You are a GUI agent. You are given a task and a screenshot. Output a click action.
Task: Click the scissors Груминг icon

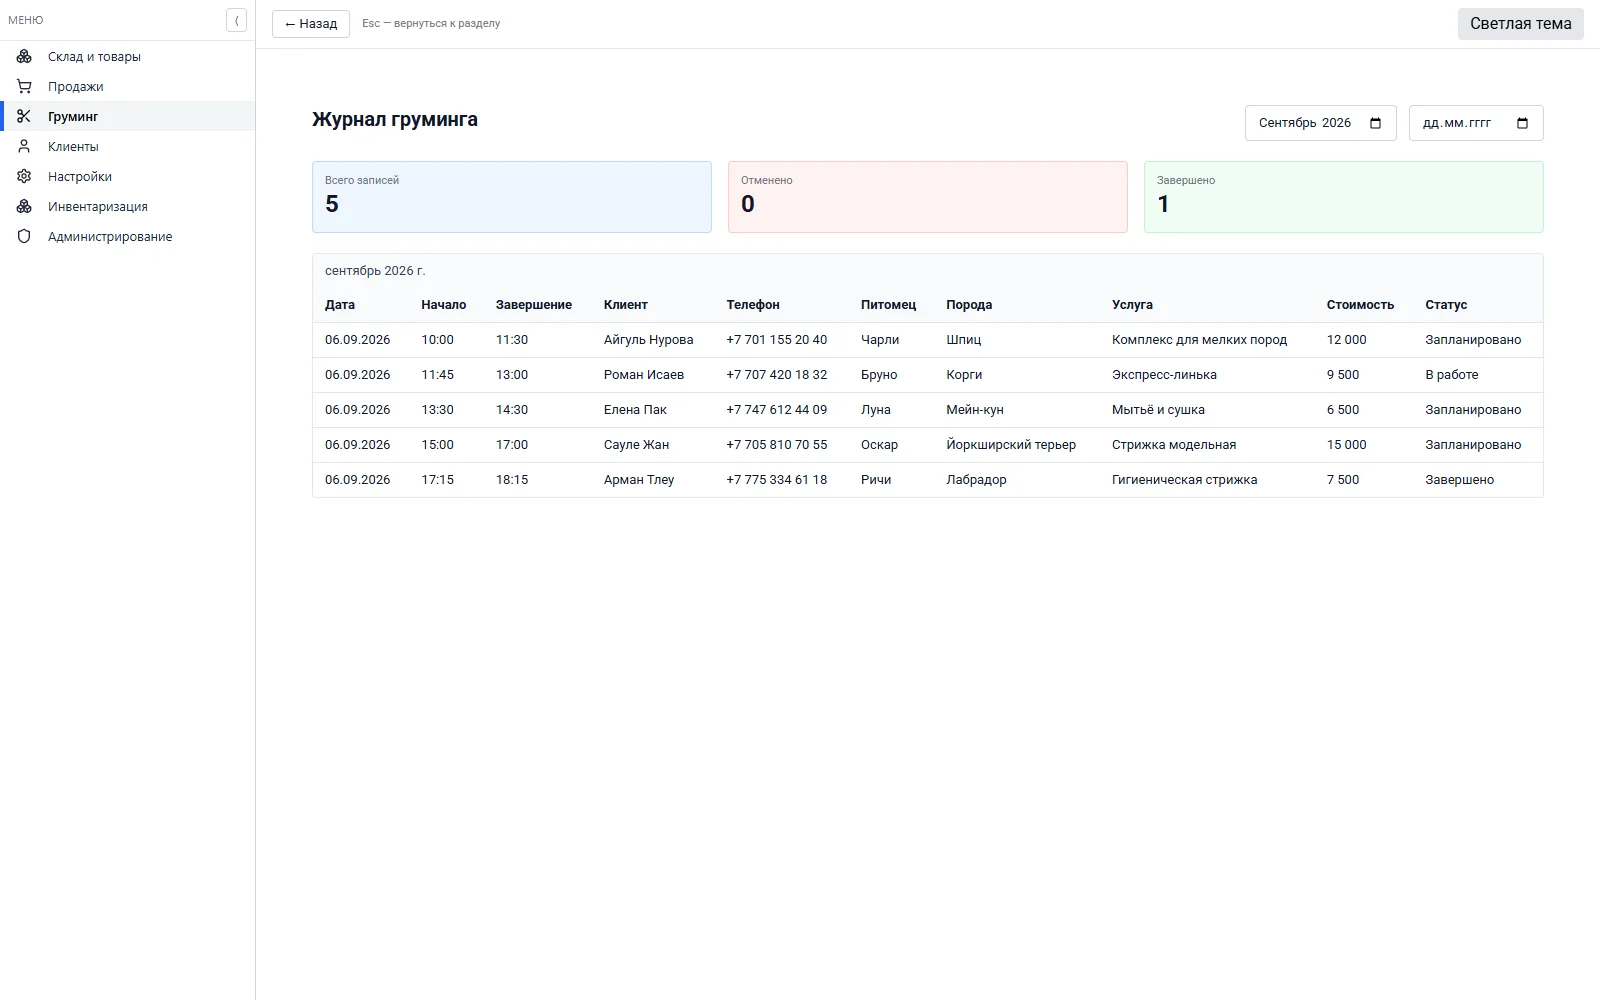click(24, 116)
